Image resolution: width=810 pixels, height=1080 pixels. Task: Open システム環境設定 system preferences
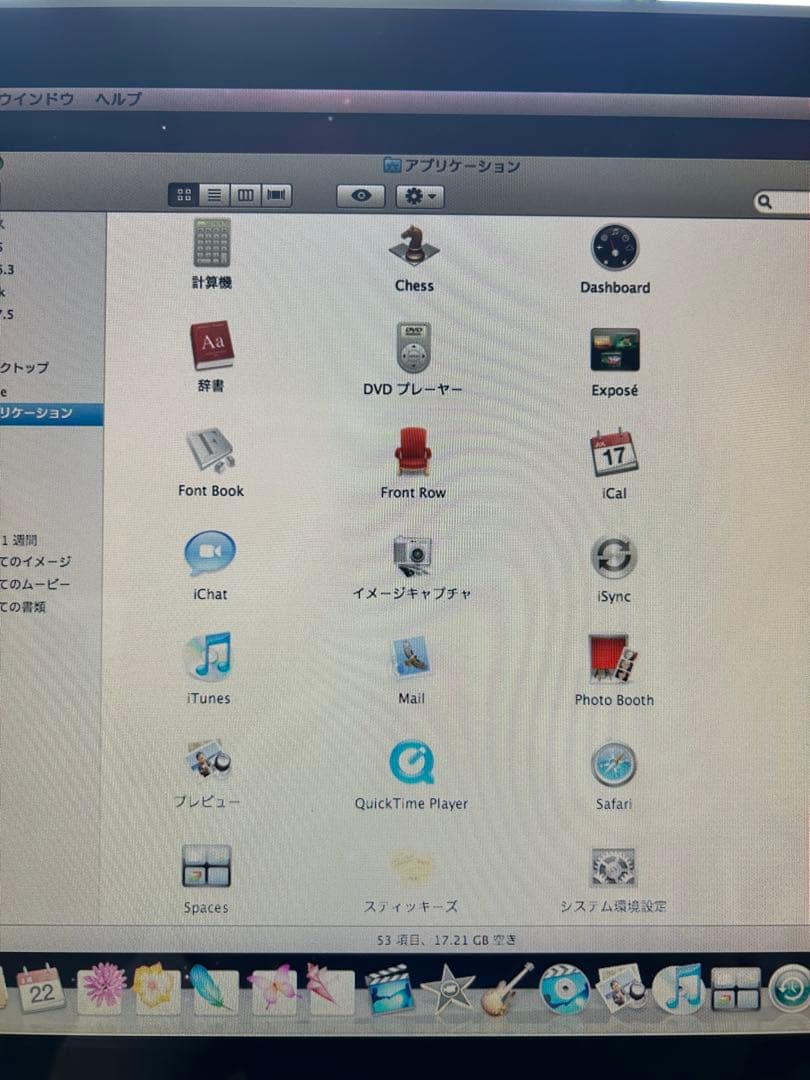[613, 867]
